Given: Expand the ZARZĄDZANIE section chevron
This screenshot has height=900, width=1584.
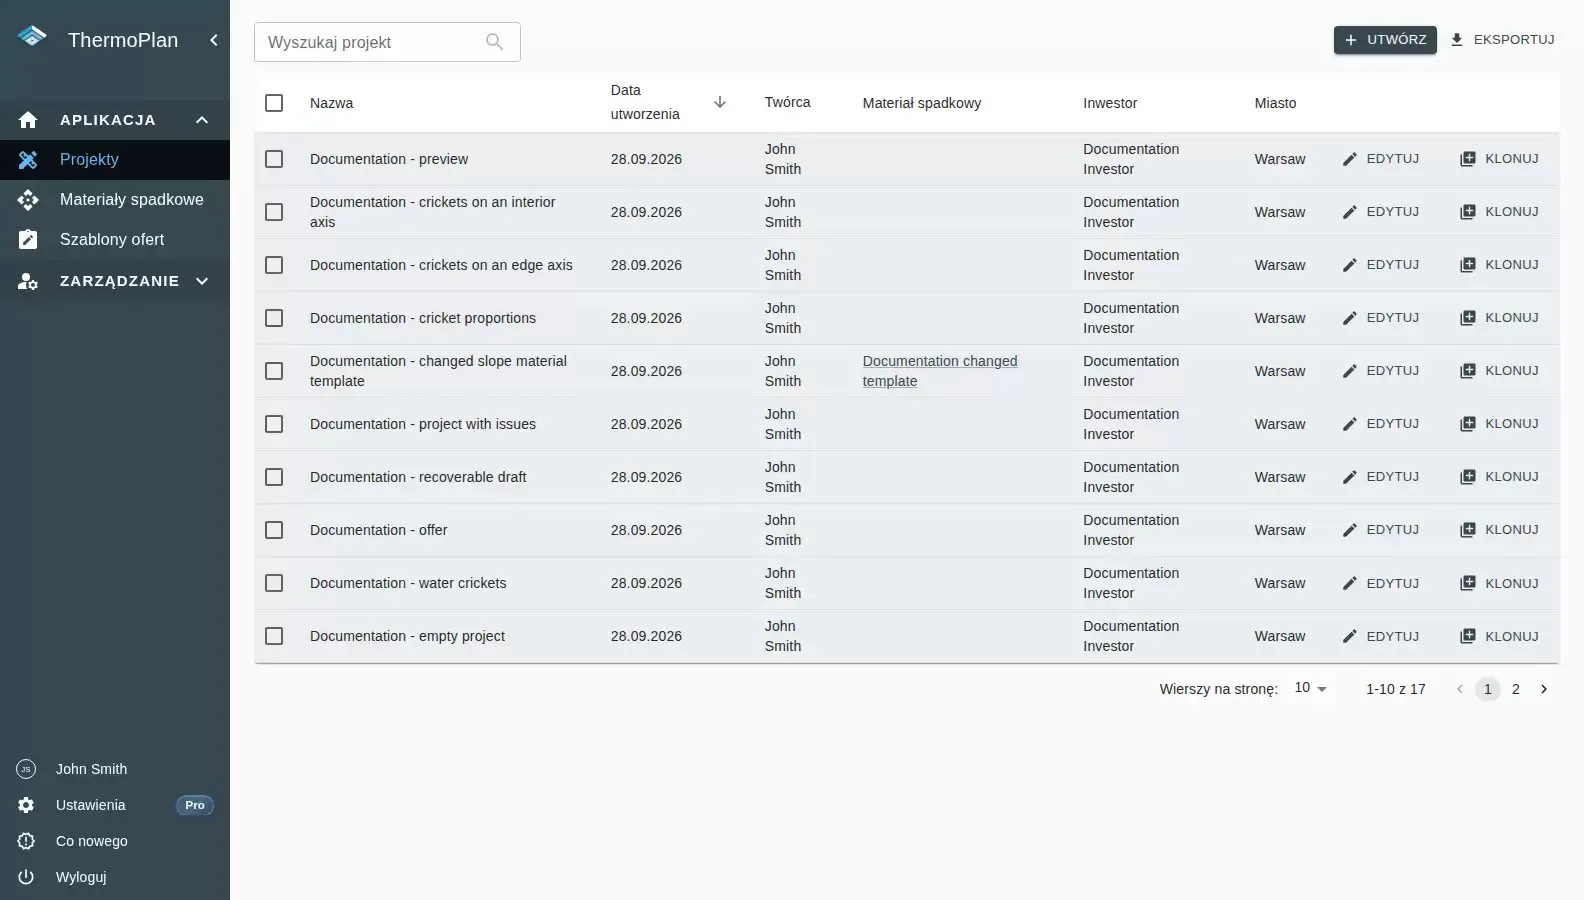Looking at the screenshot, I should (x=202, y=281).
